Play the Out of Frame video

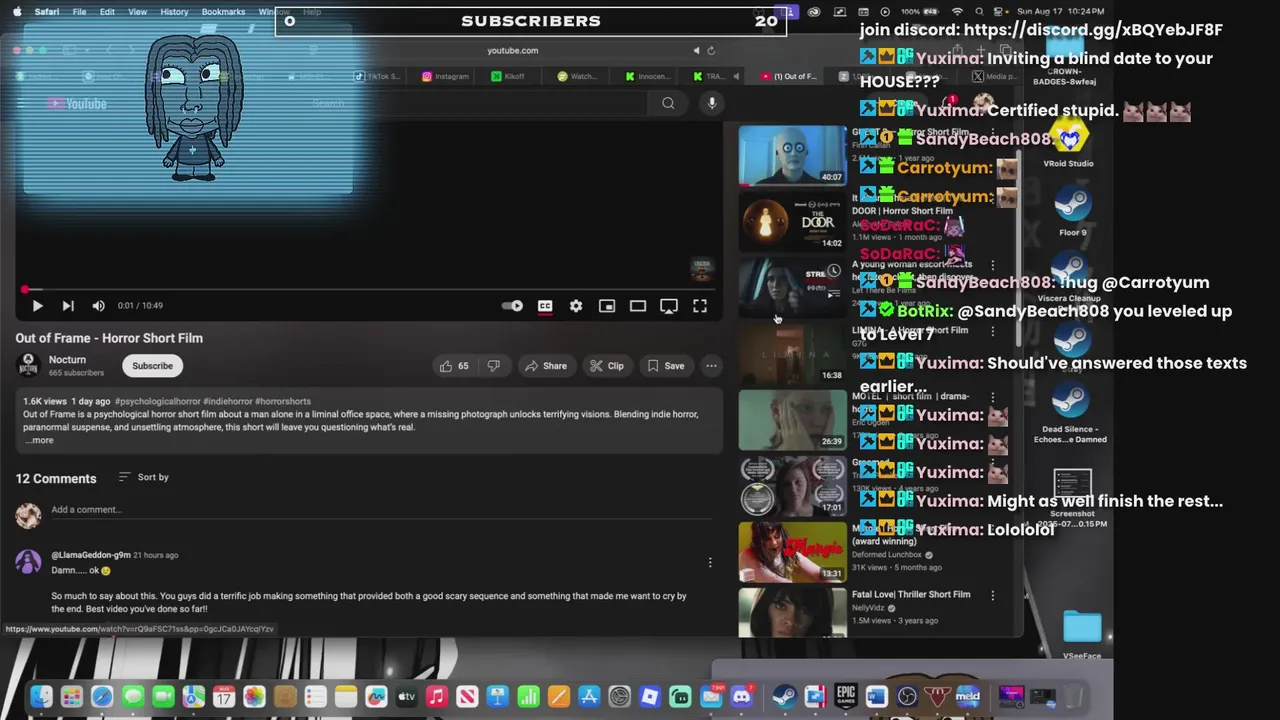tap(37, 306)
